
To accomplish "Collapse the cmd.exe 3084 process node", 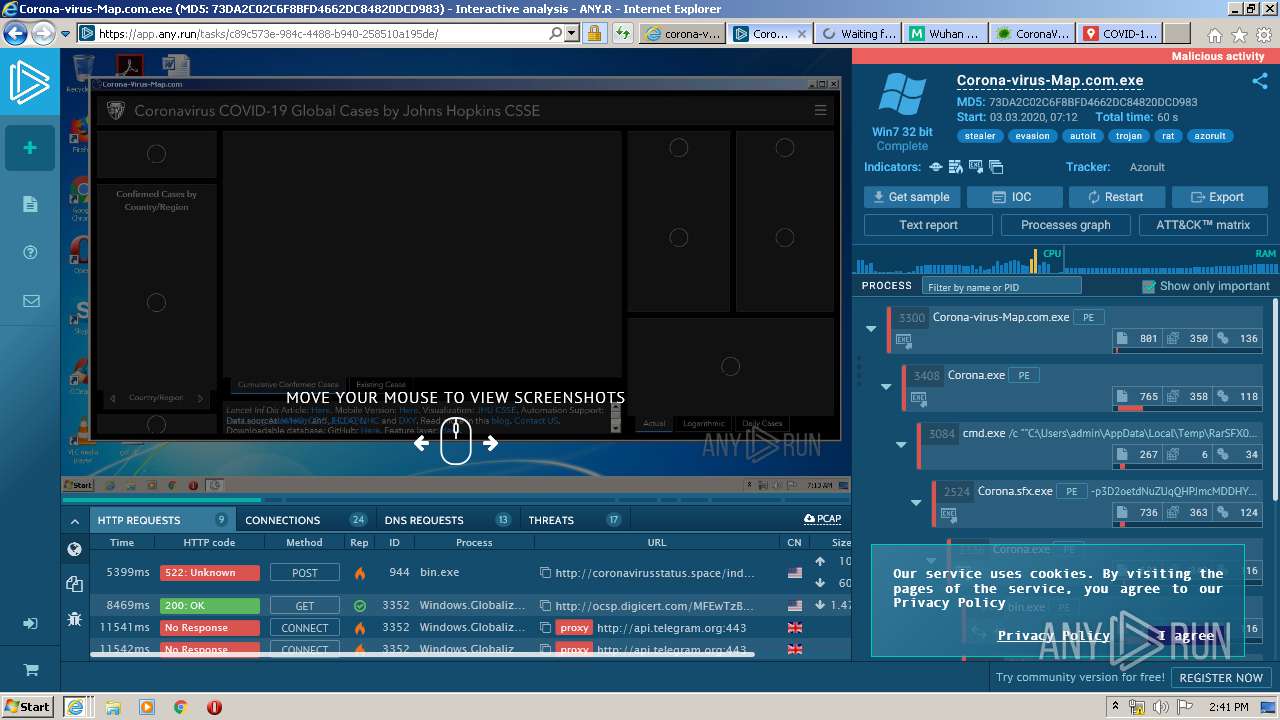I will click(x=901, y=444).
